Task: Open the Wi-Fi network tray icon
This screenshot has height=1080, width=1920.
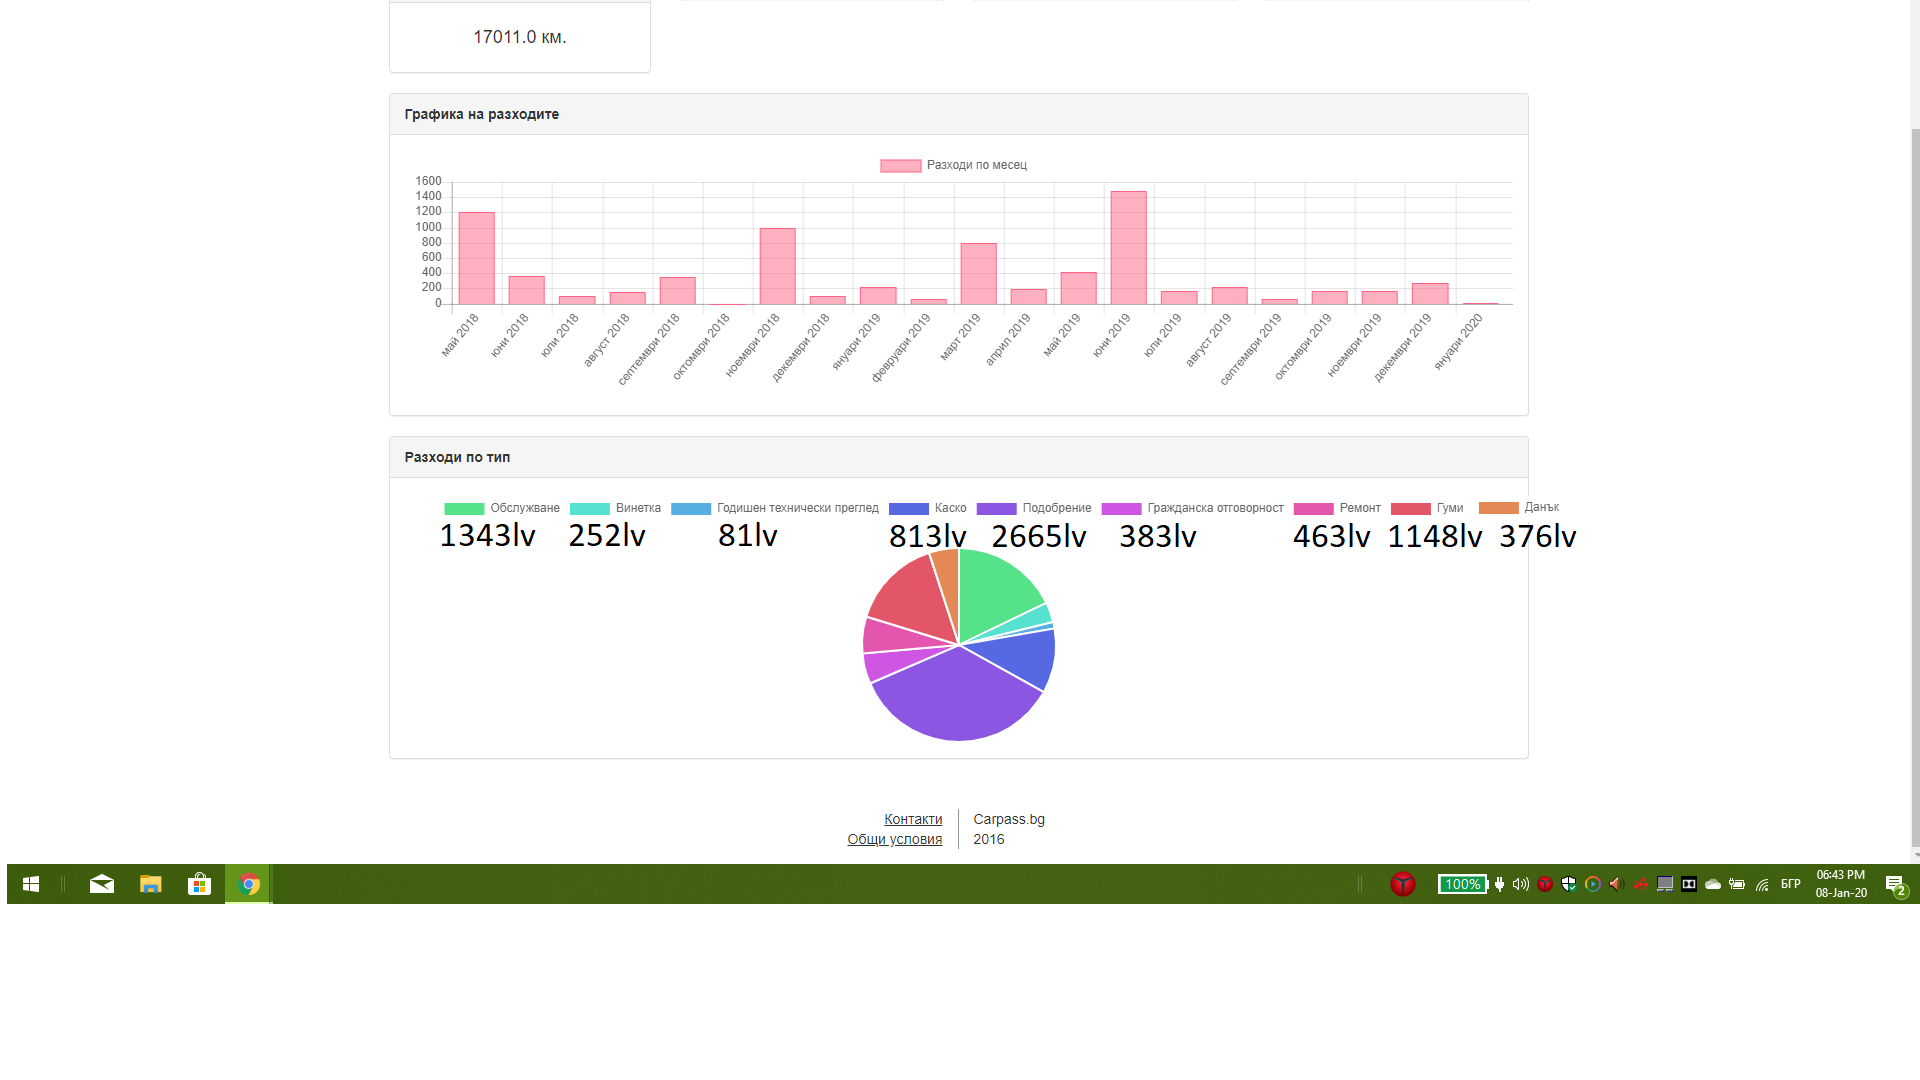Action: coord(1762,884)
